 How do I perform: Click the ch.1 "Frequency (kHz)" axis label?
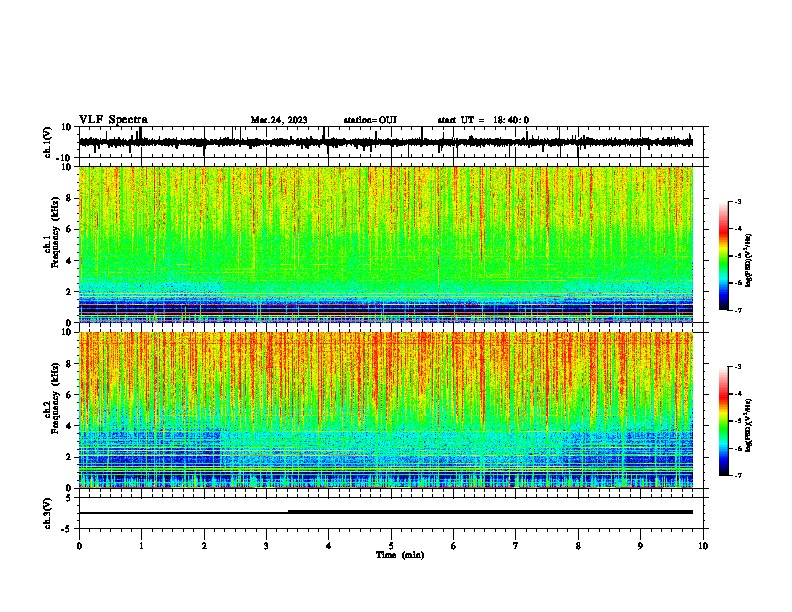point(55,232)
